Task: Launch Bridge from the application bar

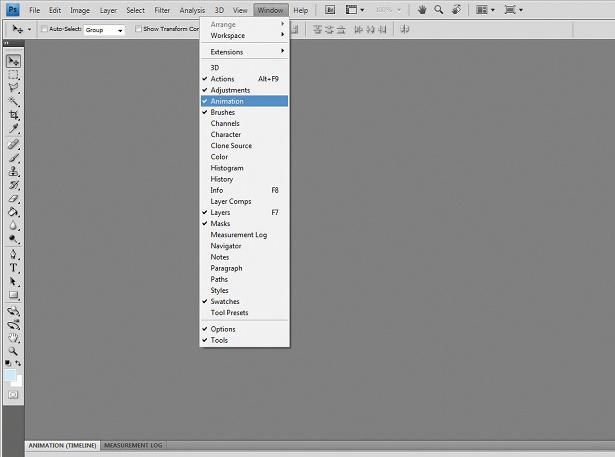Action: 330,10
